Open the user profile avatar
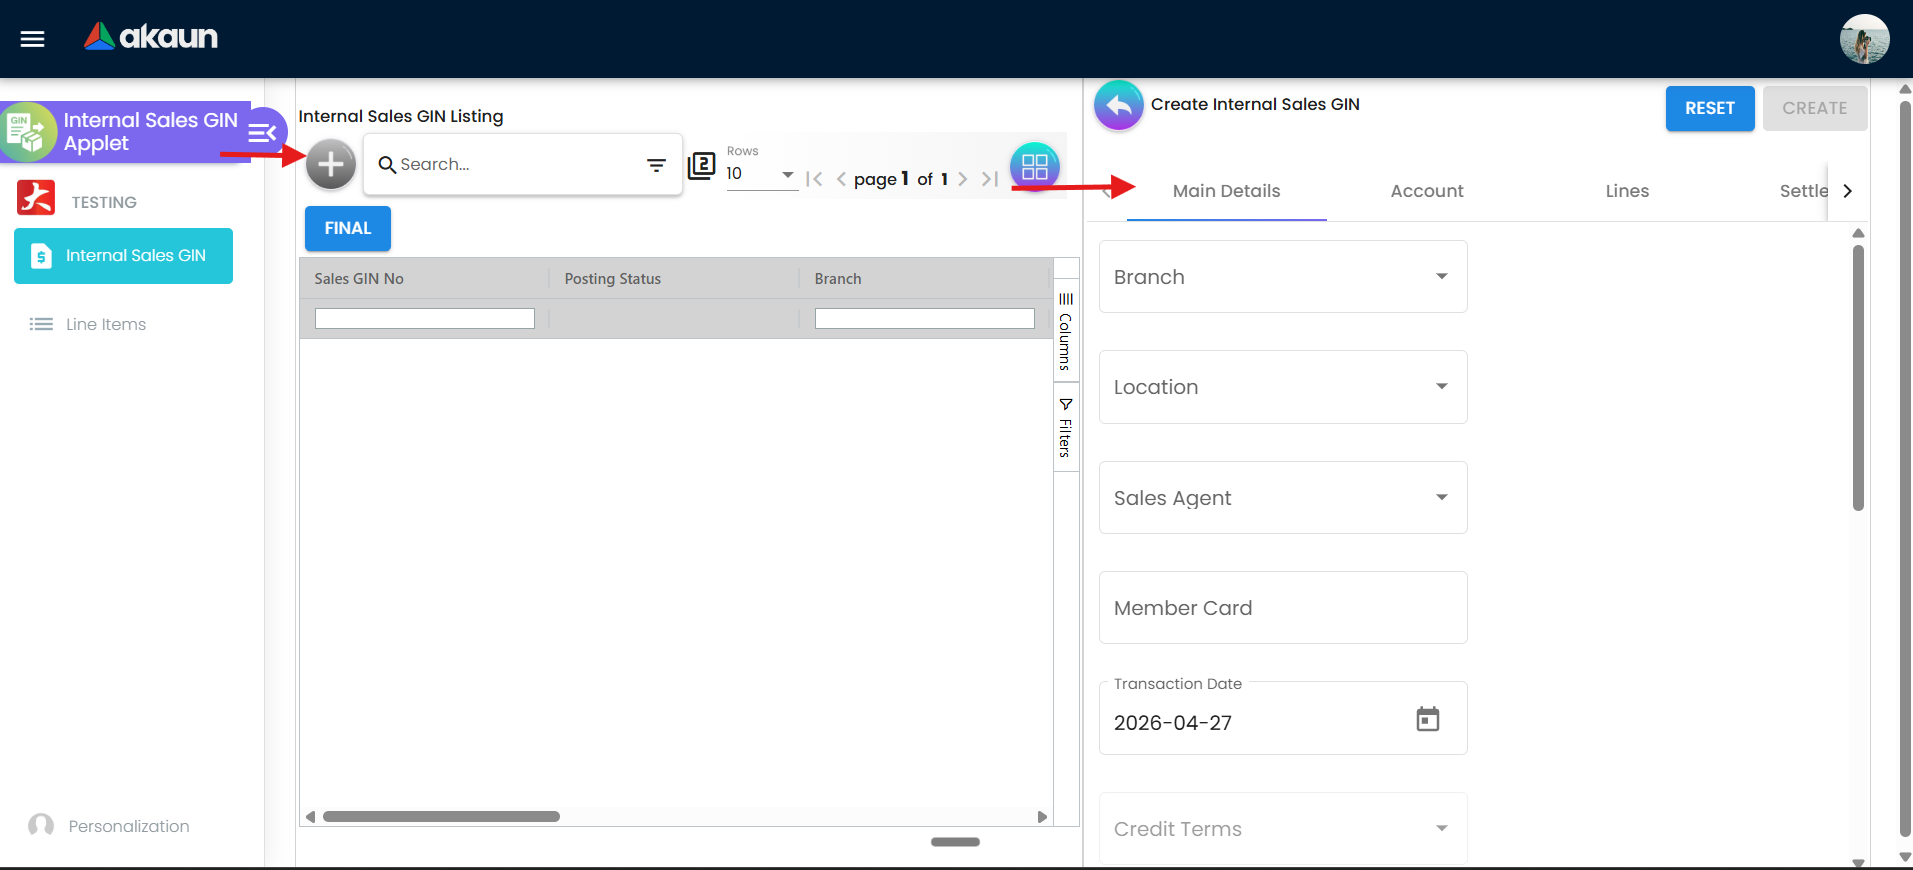 (1864, 39)
